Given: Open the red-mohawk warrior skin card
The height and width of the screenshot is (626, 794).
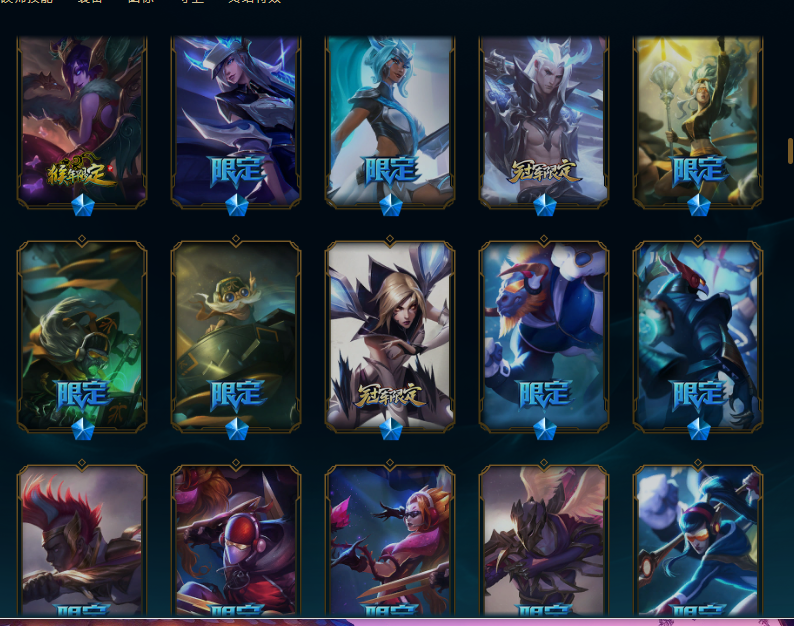Looking at the screenshot, I should tap(82, 540).
